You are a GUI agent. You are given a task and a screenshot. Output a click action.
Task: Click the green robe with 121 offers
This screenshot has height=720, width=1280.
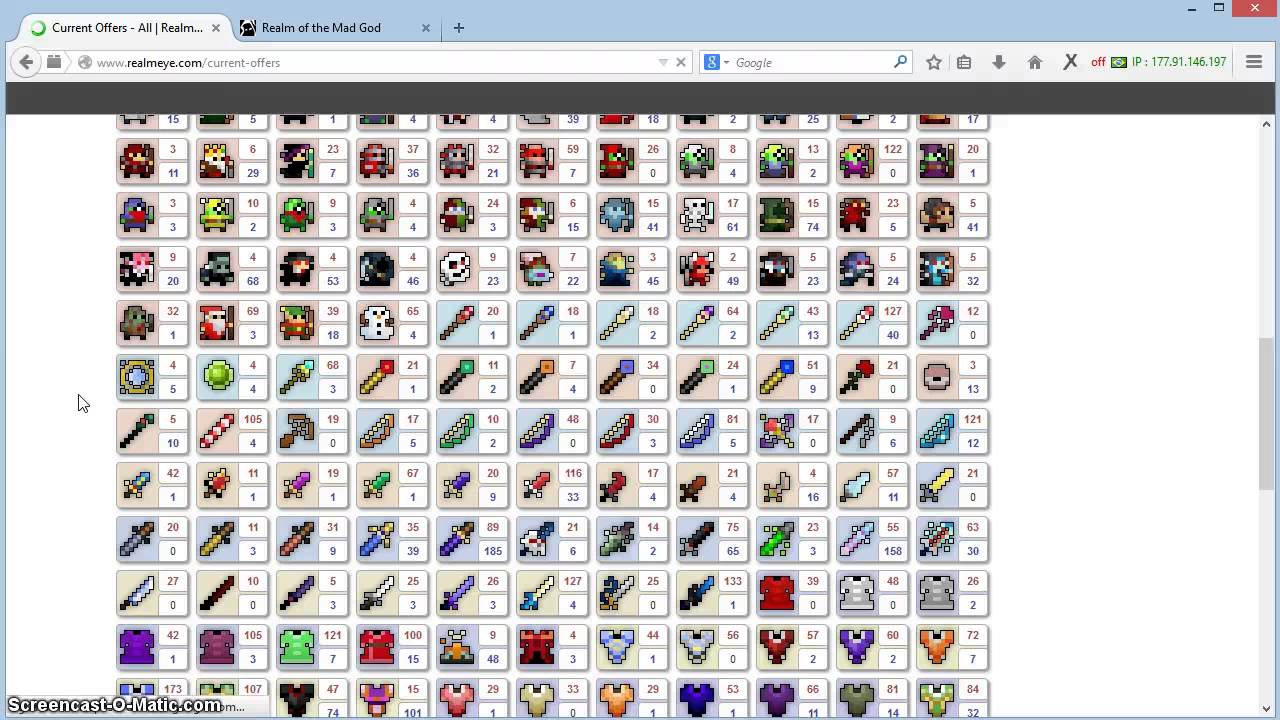click(x=297, y=647)
